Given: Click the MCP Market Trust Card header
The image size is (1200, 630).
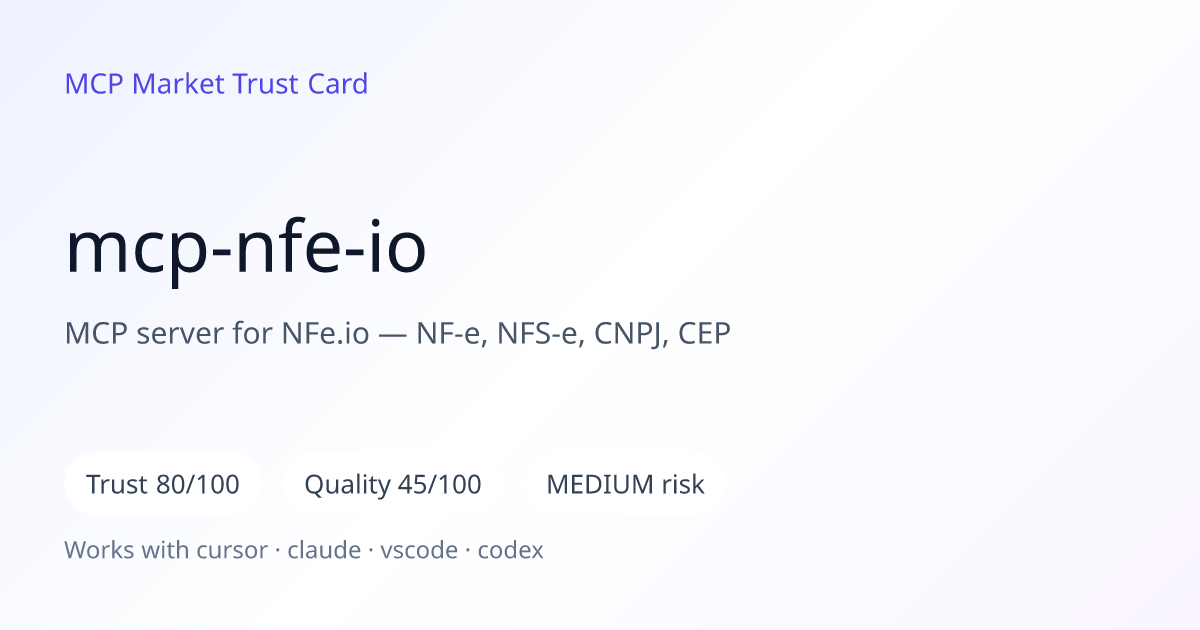Looking at the screenshot, I should click(216, 84).
